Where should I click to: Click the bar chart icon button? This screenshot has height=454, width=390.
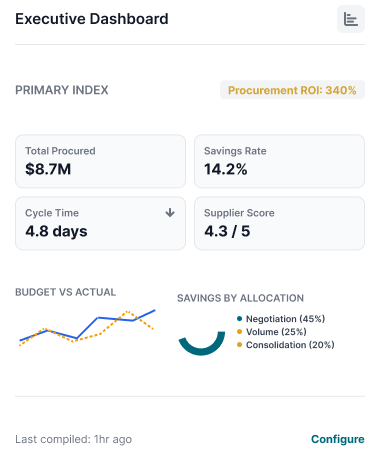click(351, 19)
